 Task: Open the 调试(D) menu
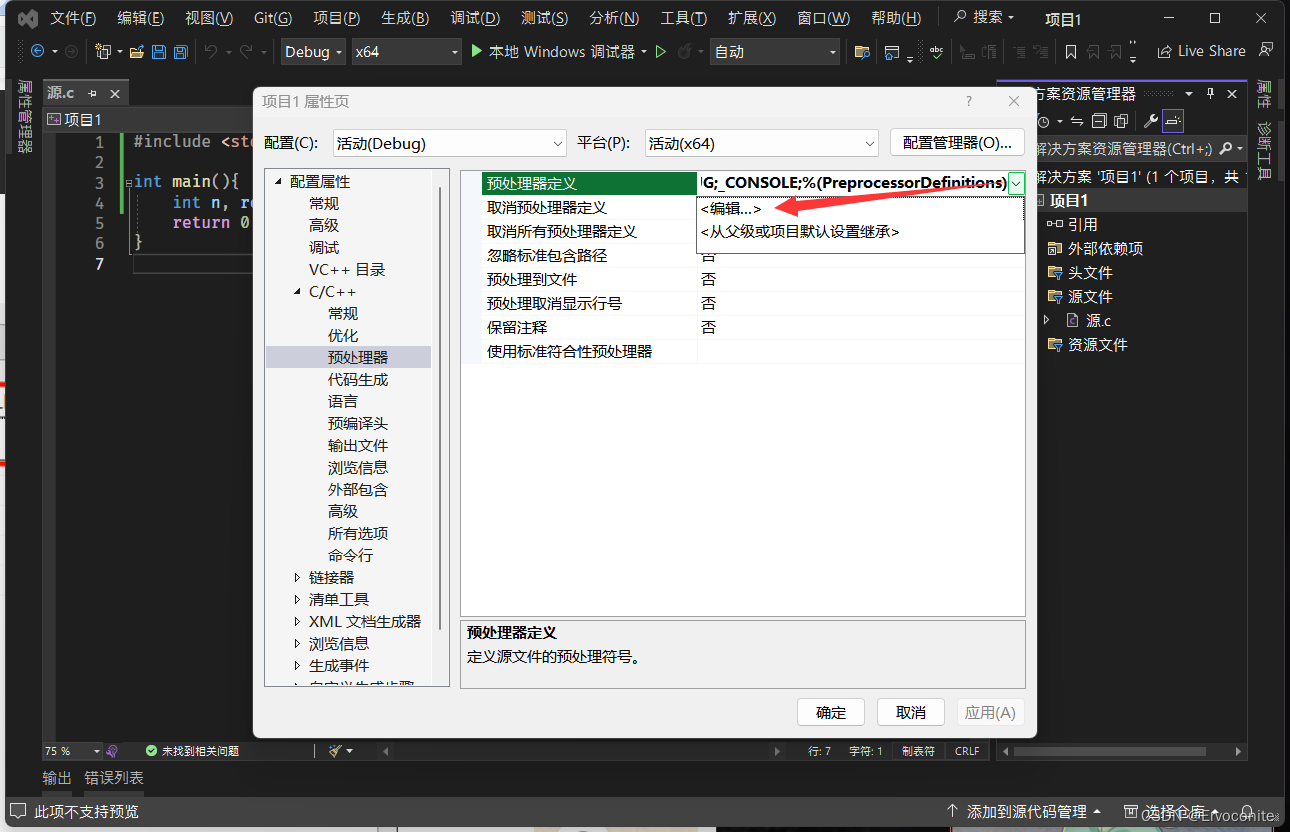475,18
